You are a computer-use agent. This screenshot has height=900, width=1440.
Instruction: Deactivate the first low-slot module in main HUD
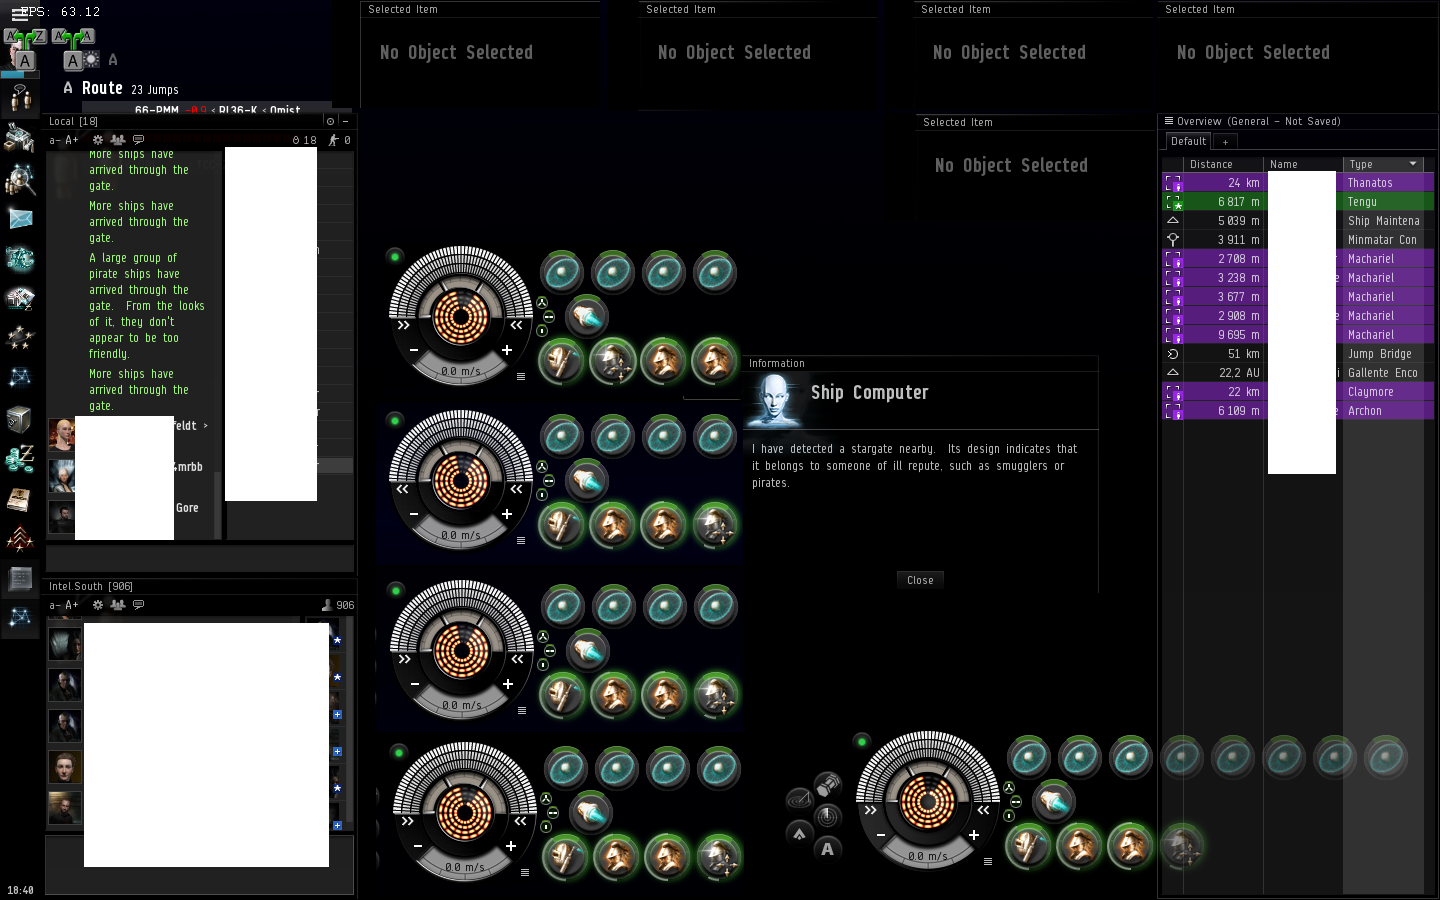1028,846
